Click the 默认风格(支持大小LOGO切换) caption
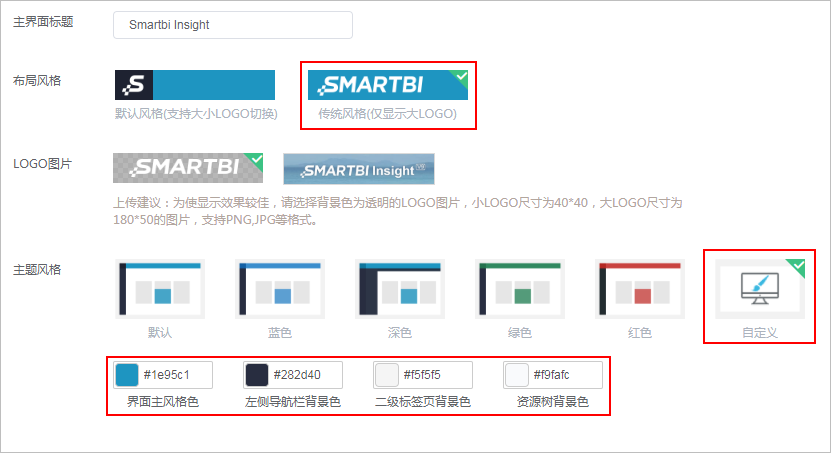Image resolution: width=831 pixels, height=453 pixels. coord(196,114)
